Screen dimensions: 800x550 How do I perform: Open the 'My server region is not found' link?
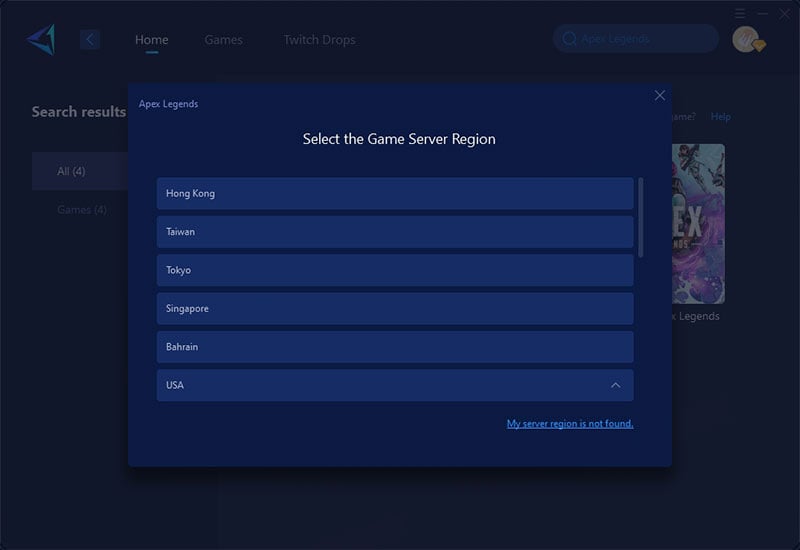(x=570, y=423)
